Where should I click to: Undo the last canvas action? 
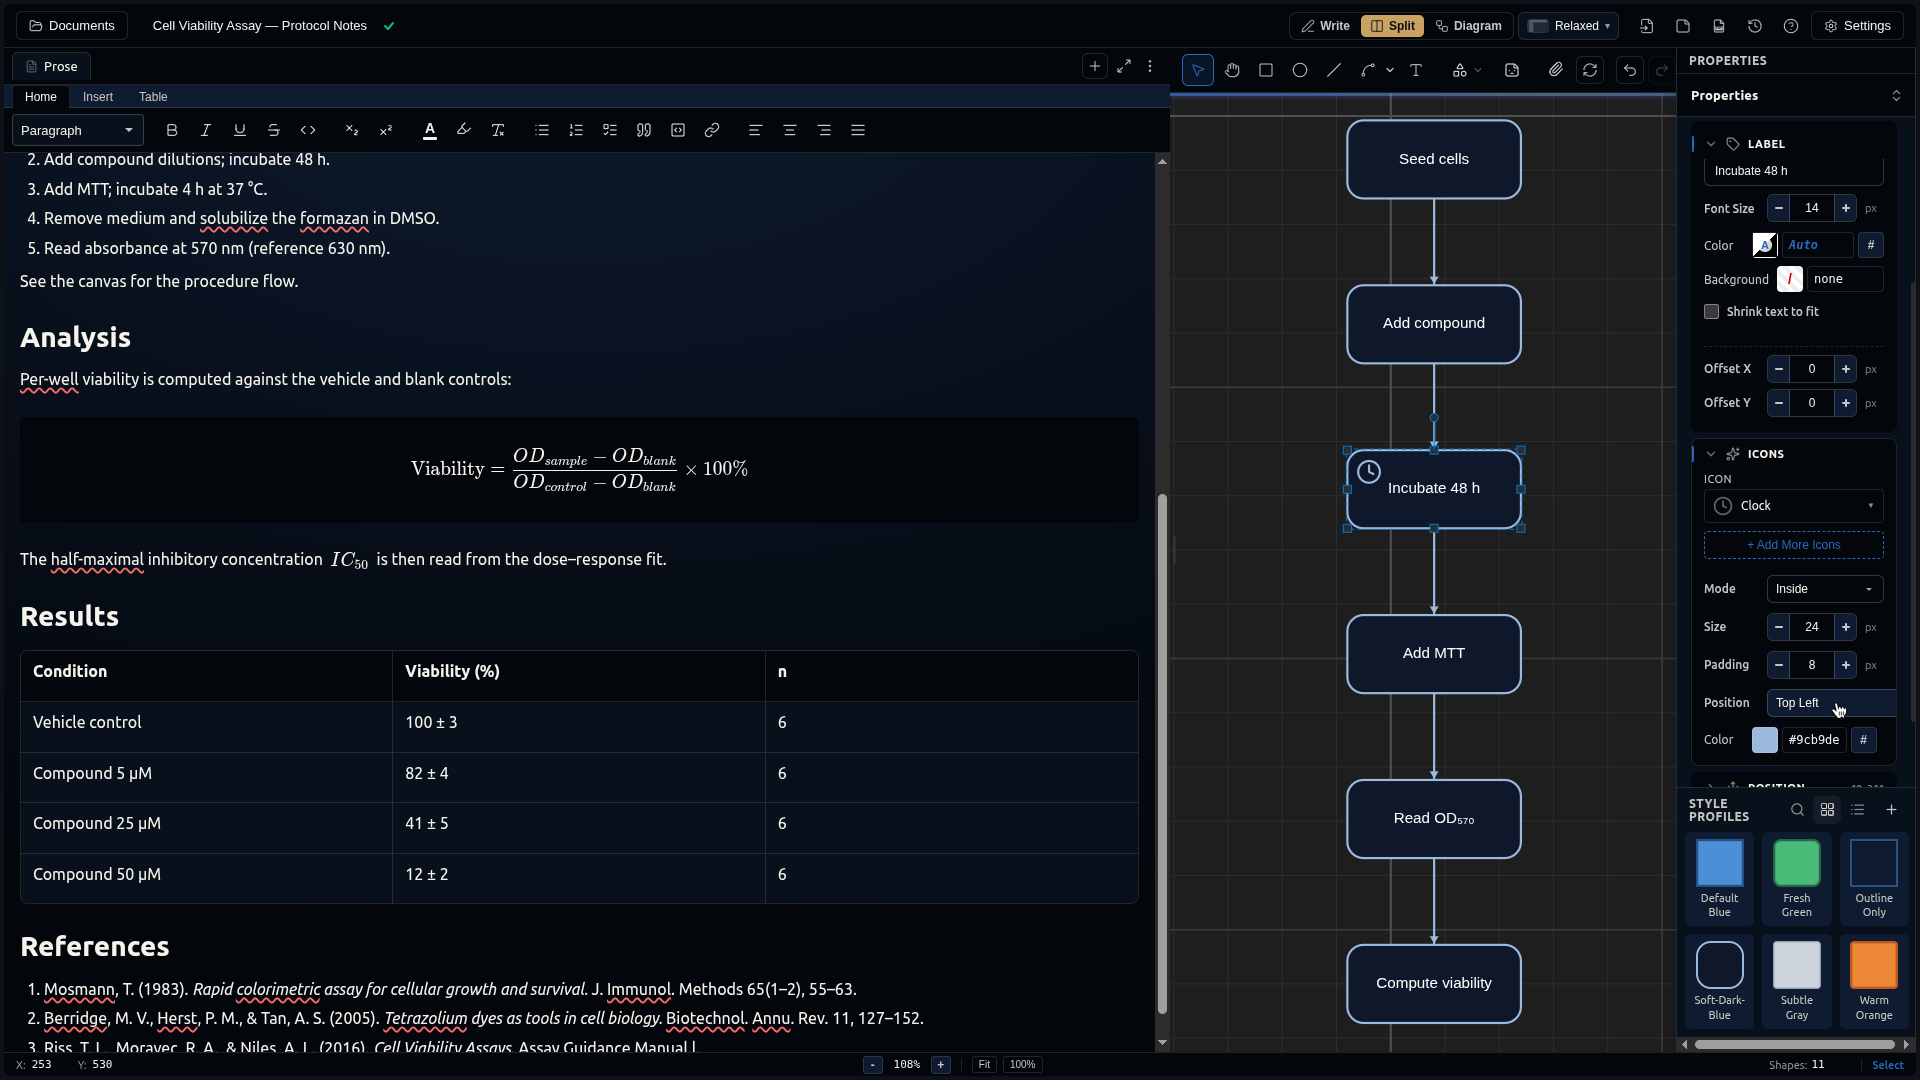[1630, 70]
